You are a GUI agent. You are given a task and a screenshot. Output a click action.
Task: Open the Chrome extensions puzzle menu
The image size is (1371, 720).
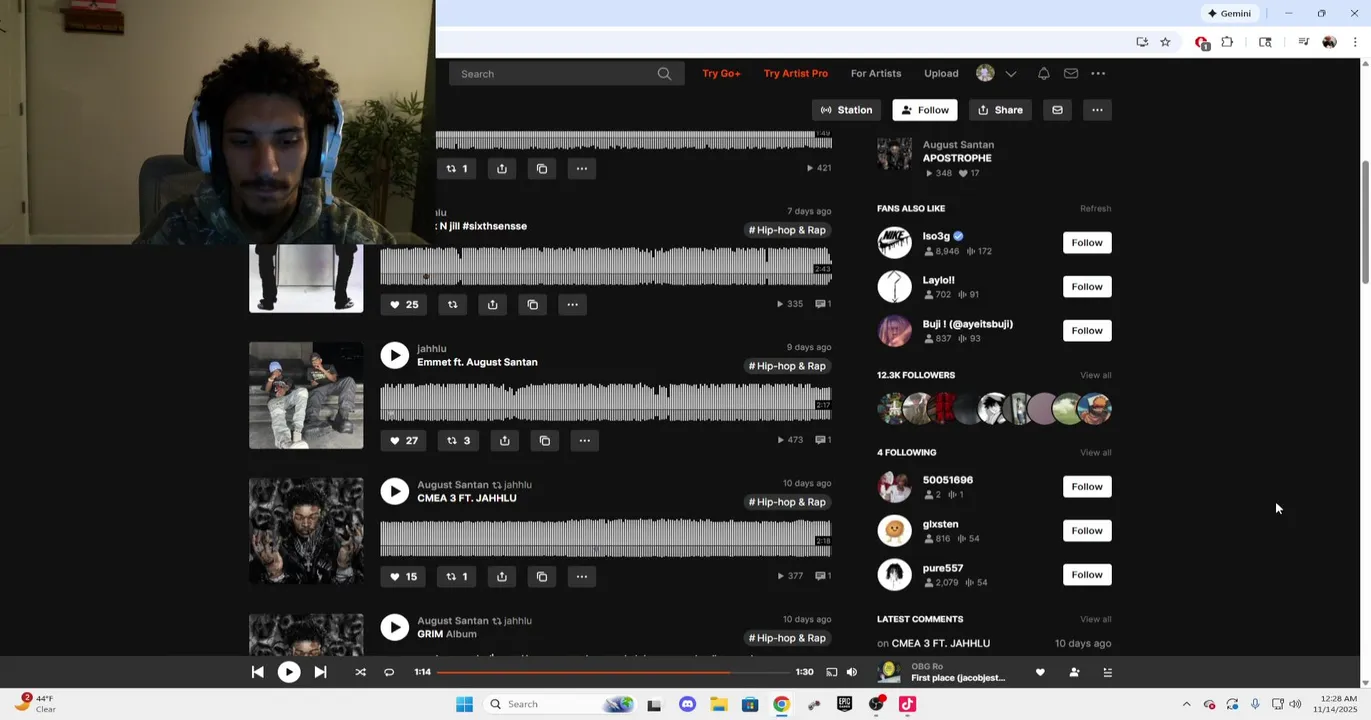tap(1227, 42)
